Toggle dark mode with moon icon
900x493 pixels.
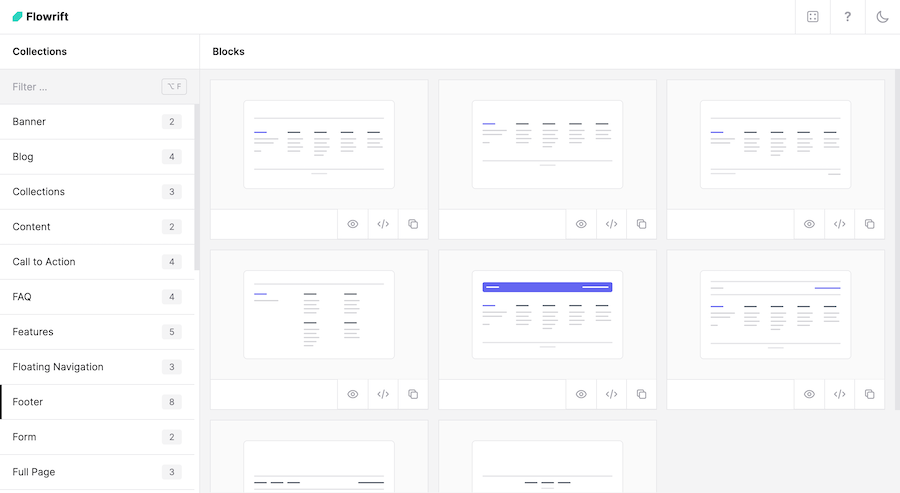pos(882,17)
